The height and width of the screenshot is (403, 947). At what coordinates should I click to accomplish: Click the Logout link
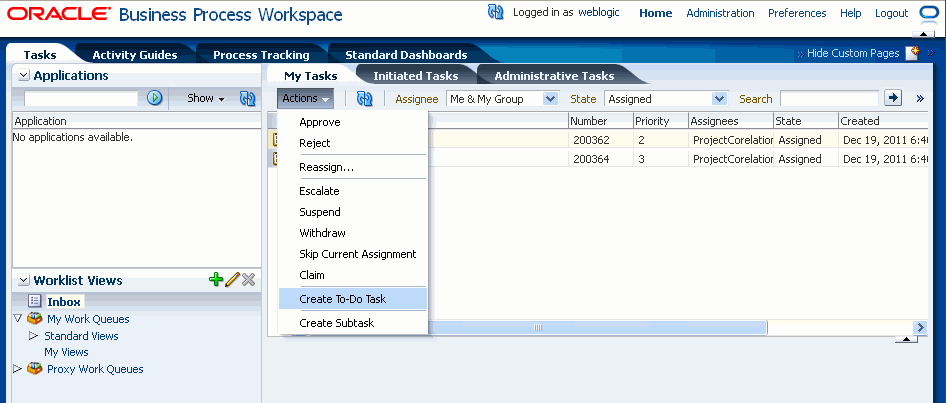[891, 13]
